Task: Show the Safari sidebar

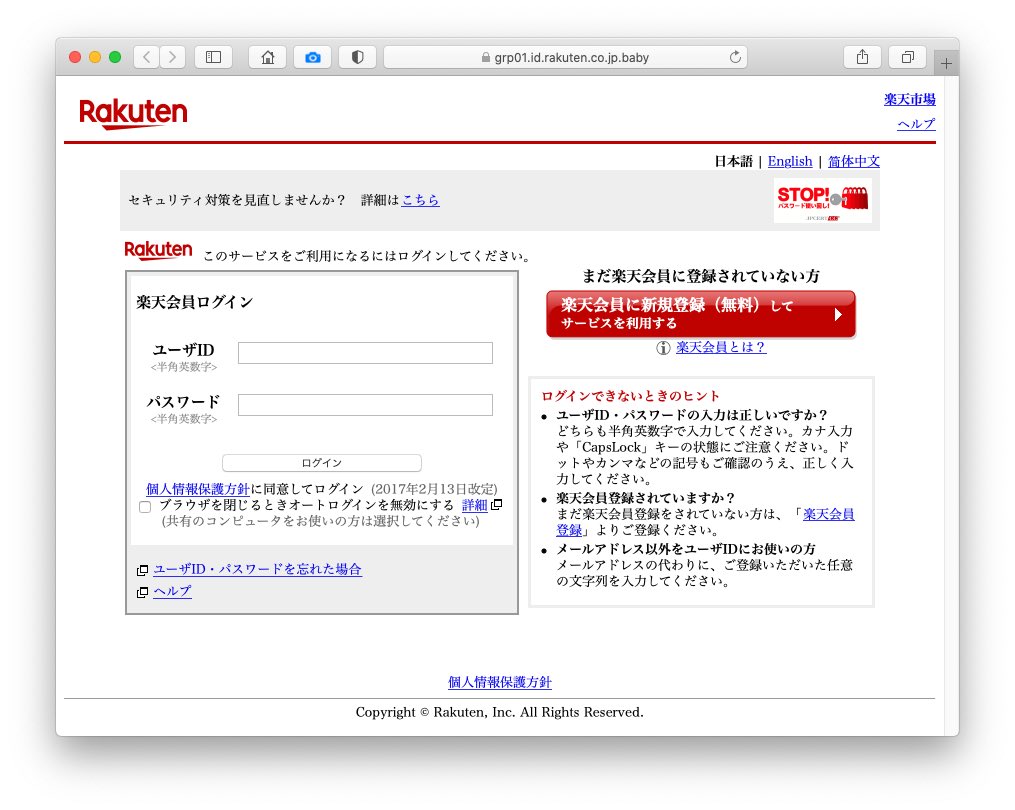Action: click(214, 57)
